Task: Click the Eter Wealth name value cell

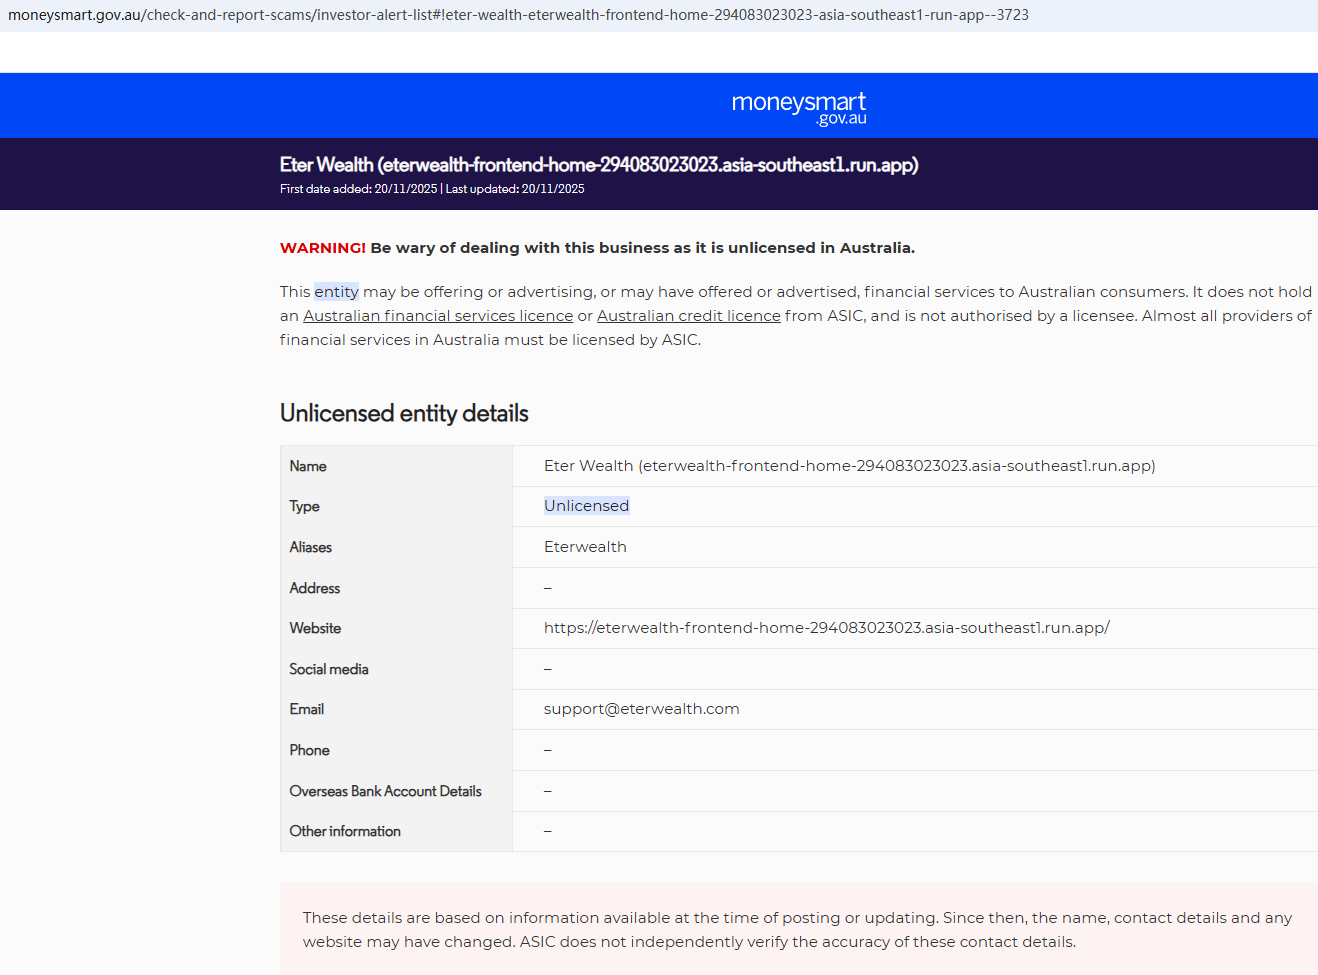Action: tap(850, 466)
